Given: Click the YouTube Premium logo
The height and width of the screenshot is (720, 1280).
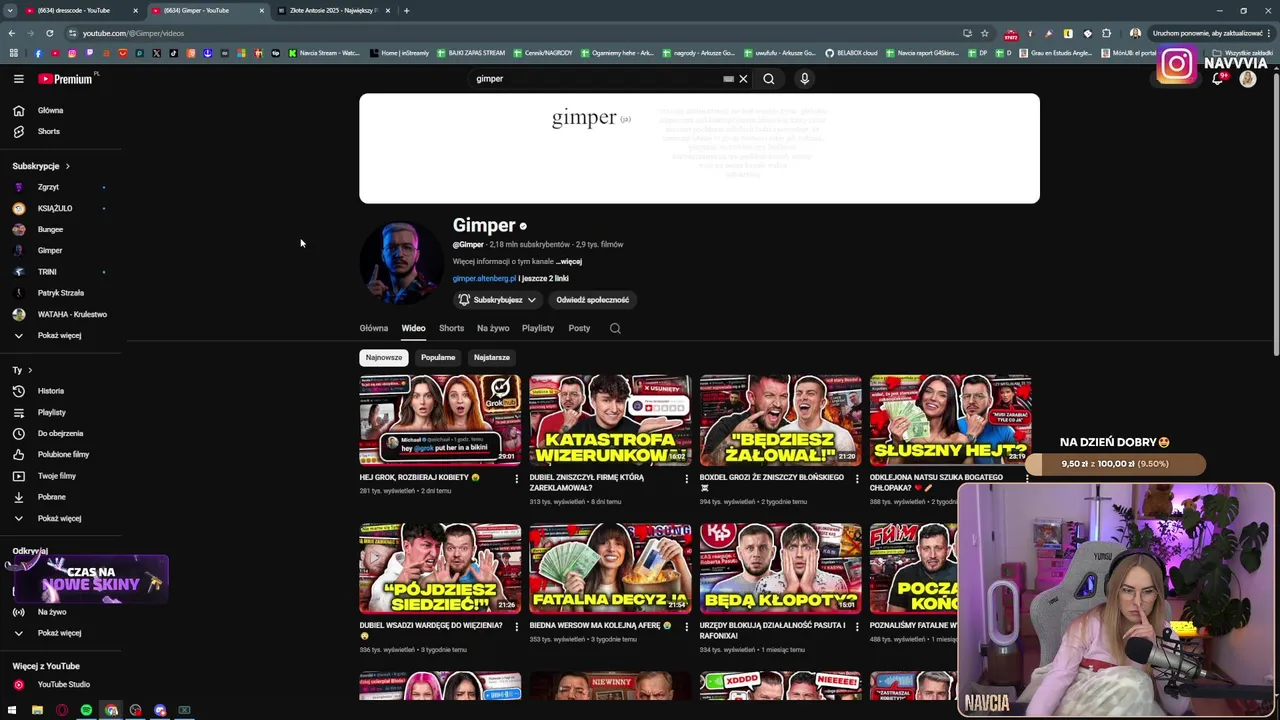Looking at the screenshot, I should coord(66,79).
